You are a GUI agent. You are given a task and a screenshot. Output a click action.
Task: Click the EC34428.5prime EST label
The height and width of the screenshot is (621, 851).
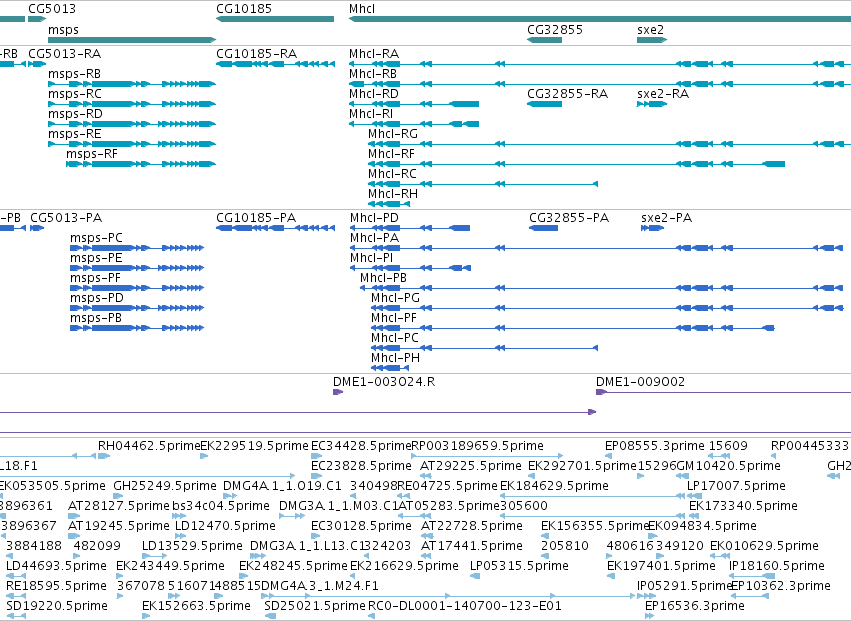click(x=361, y=446)
